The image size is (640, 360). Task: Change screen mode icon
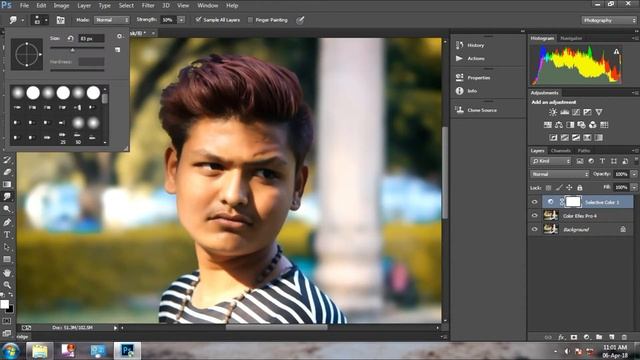click(7, 333)
